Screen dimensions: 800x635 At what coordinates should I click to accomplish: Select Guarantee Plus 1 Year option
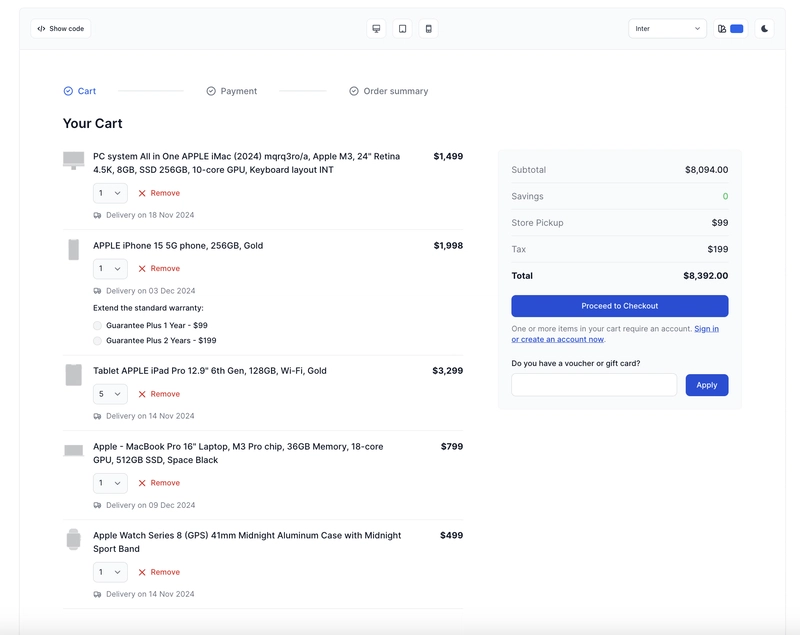[97, 325]
